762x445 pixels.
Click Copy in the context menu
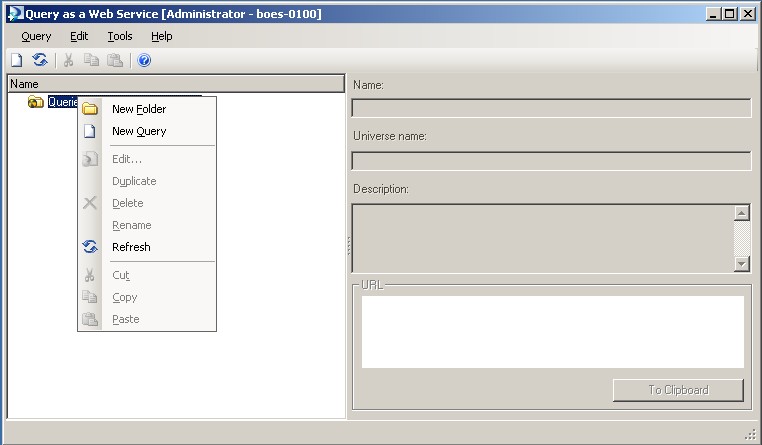147,297
